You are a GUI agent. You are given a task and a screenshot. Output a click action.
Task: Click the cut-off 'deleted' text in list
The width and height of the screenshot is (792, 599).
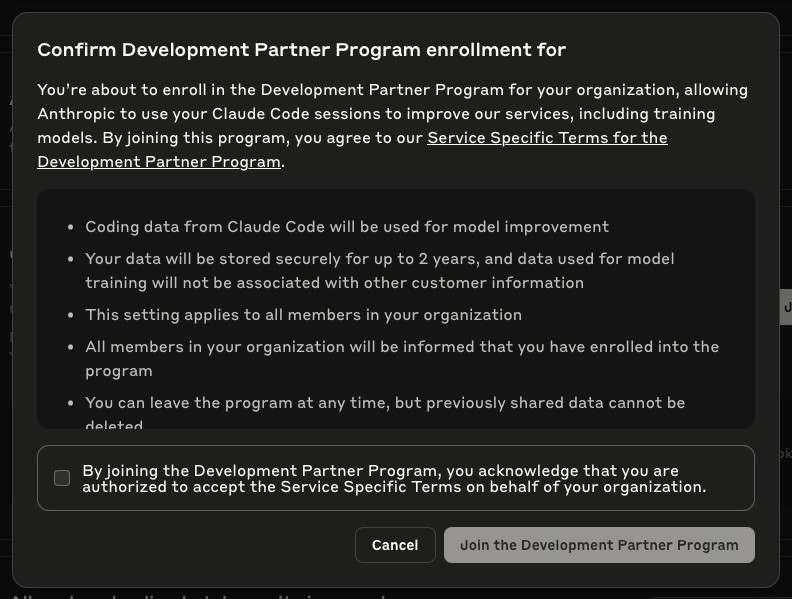coord(114,423)
